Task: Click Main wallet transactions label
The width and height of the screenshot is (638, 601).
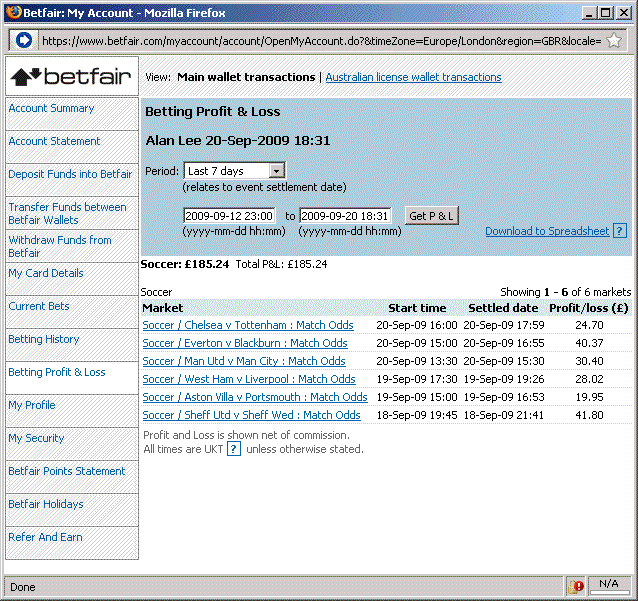Action: [246, 77]
